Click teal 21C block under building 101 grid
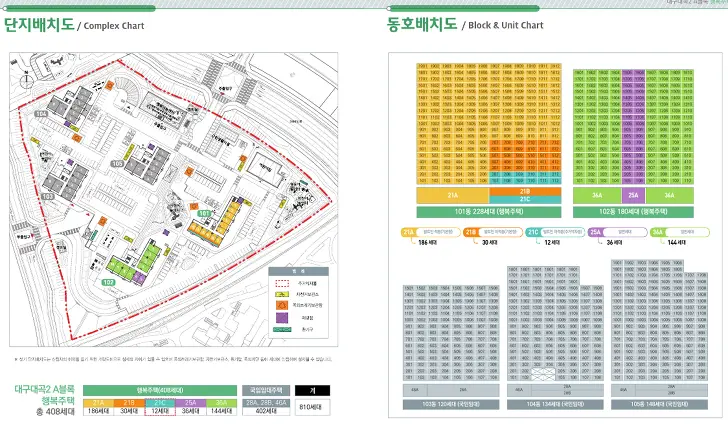The width and height of the screenshot is (728, 424). tap(525, 200)
